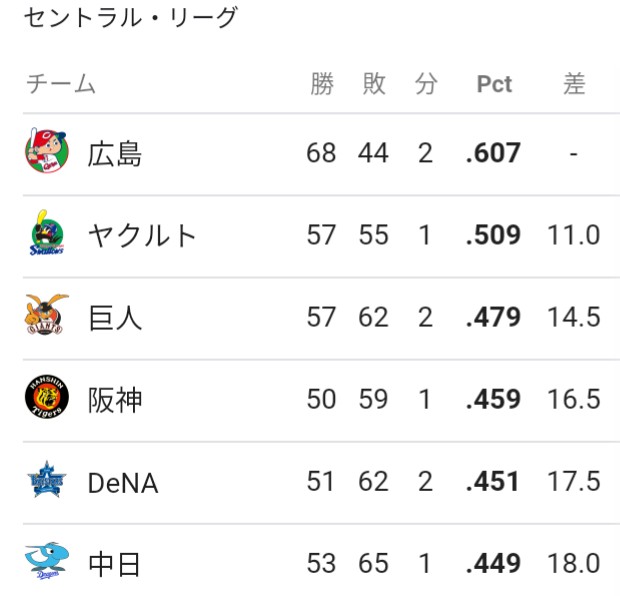Image resolution: width=620 pixels, height=596 pixels.
Task: Click the 敗 losses column header
Action: [374, 84]
